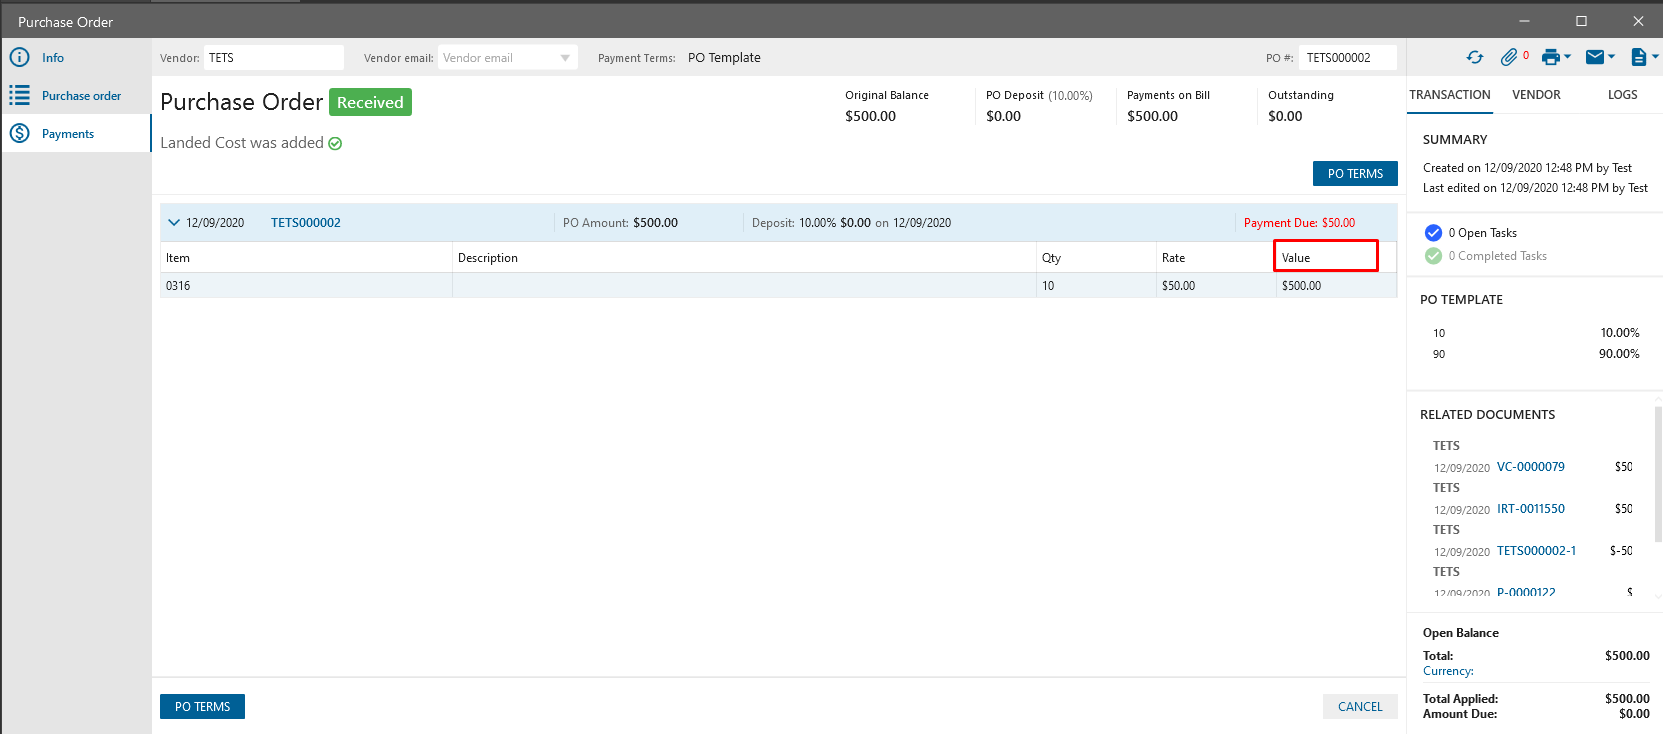
Task: Open the document options dropdown arrow
Action: (x=1655, y=57)
